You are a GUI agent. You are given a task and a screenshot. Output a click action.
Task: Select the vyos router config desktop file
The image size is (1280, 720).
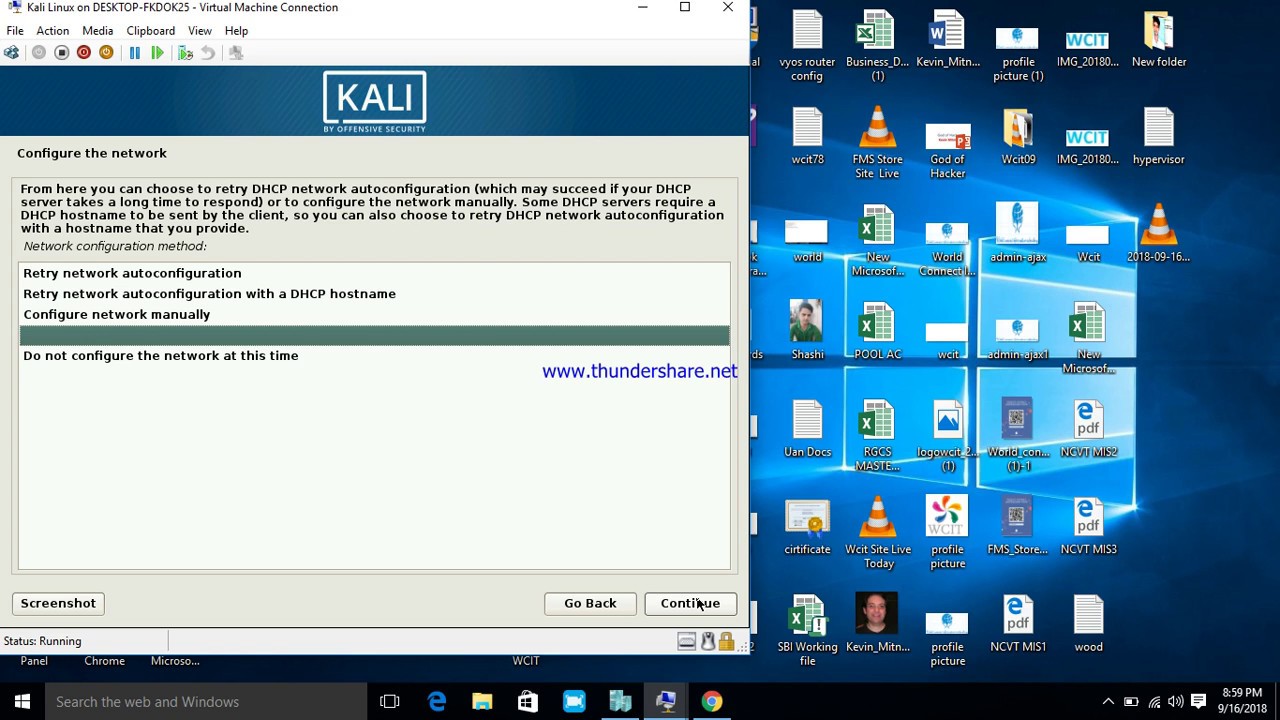[807, 47]
